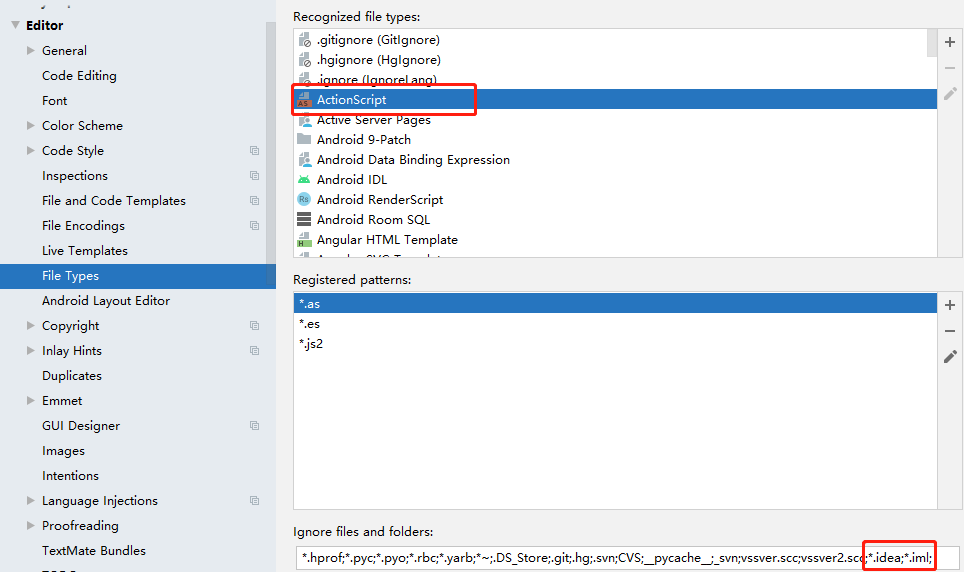Select File Types in settings tree
Screen dimensions: 964x572
(138, 276)
